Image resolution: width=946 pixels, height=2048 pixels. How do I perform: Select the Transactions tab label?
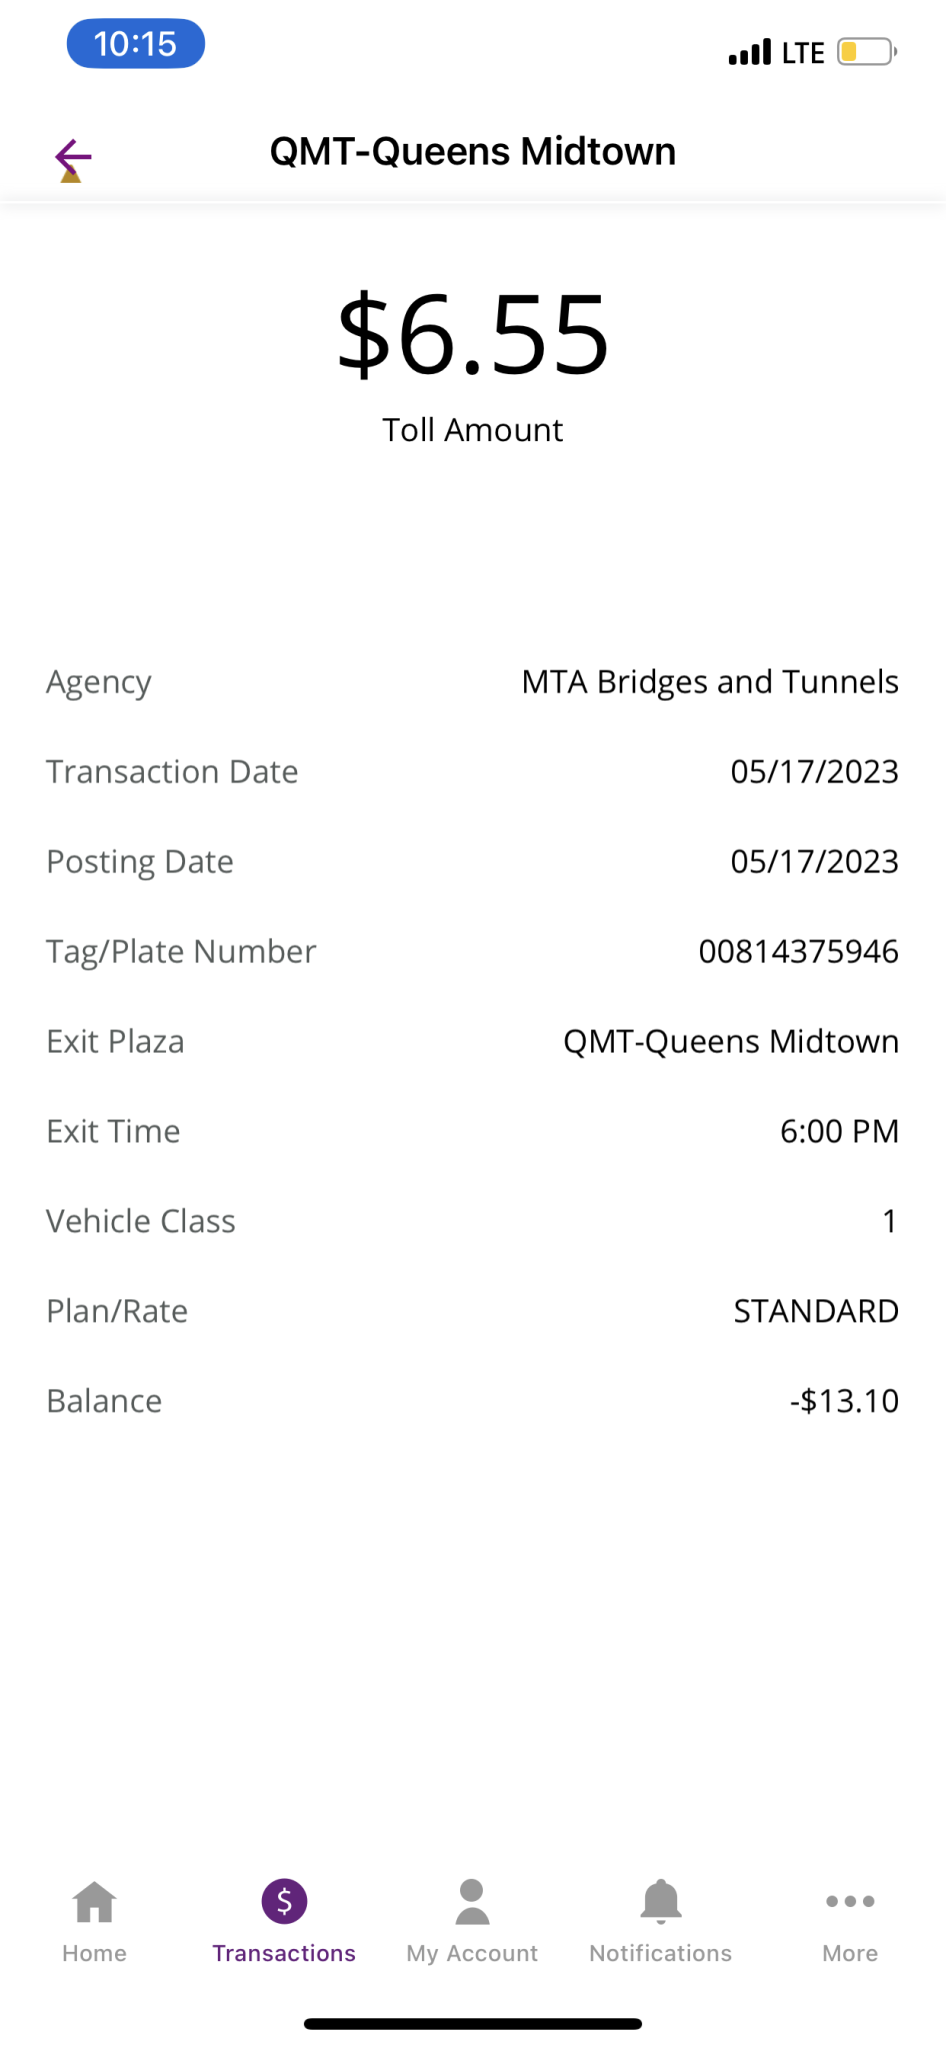(x=284, y=1953)
